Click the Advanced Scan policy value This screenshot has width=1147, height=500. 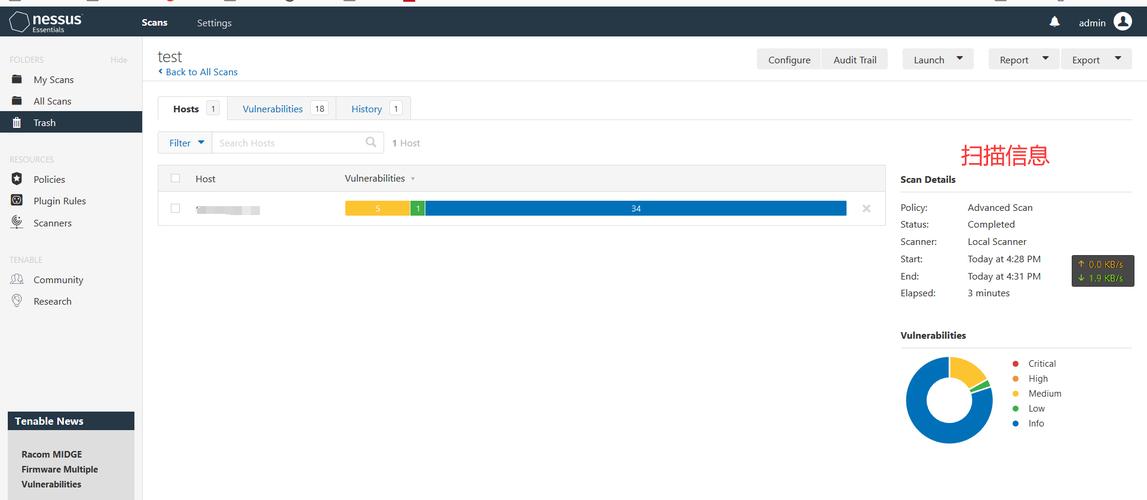pos(1000,208)
